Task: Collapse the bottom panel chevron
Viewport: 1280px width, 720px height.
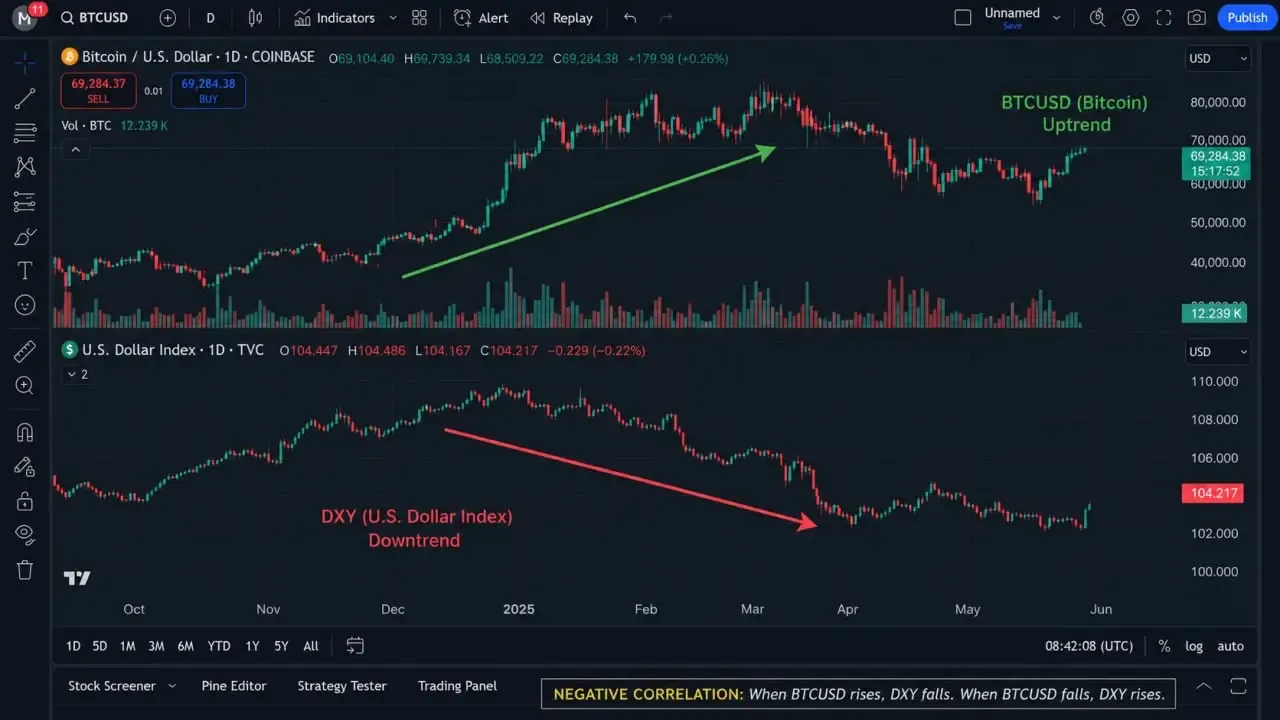Action: pos(1204,686)
